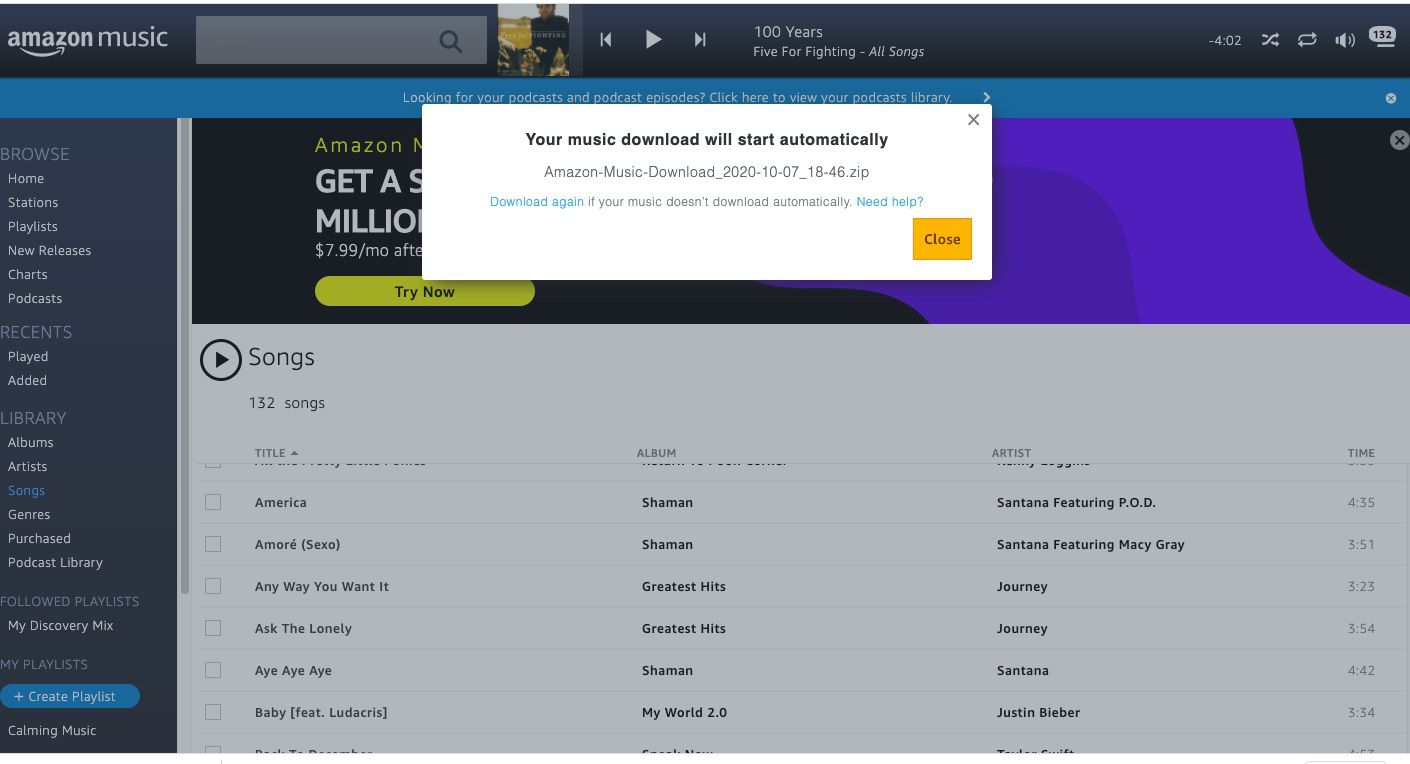Click the Journey artist in Any Way You Want It row

pyautogui.click(x=1022, y=586)
